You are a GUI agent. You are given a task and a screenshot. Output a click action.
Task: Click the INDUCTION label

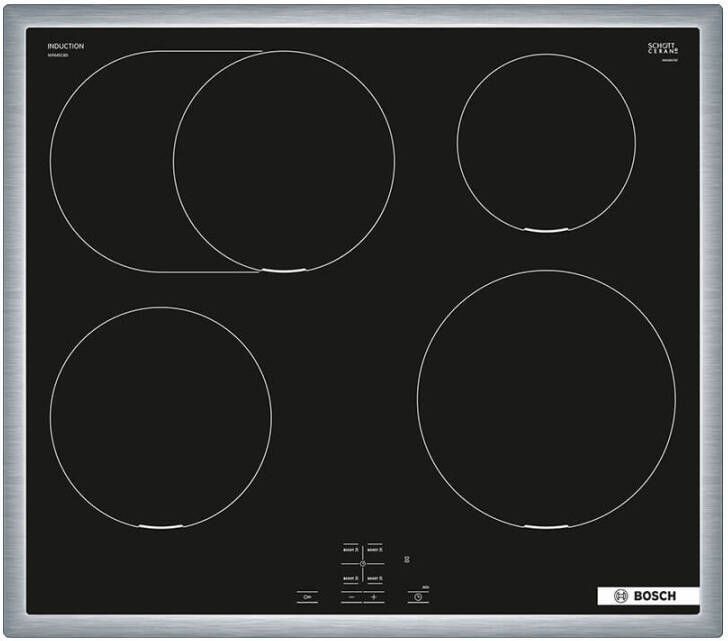tap(65, 46)
